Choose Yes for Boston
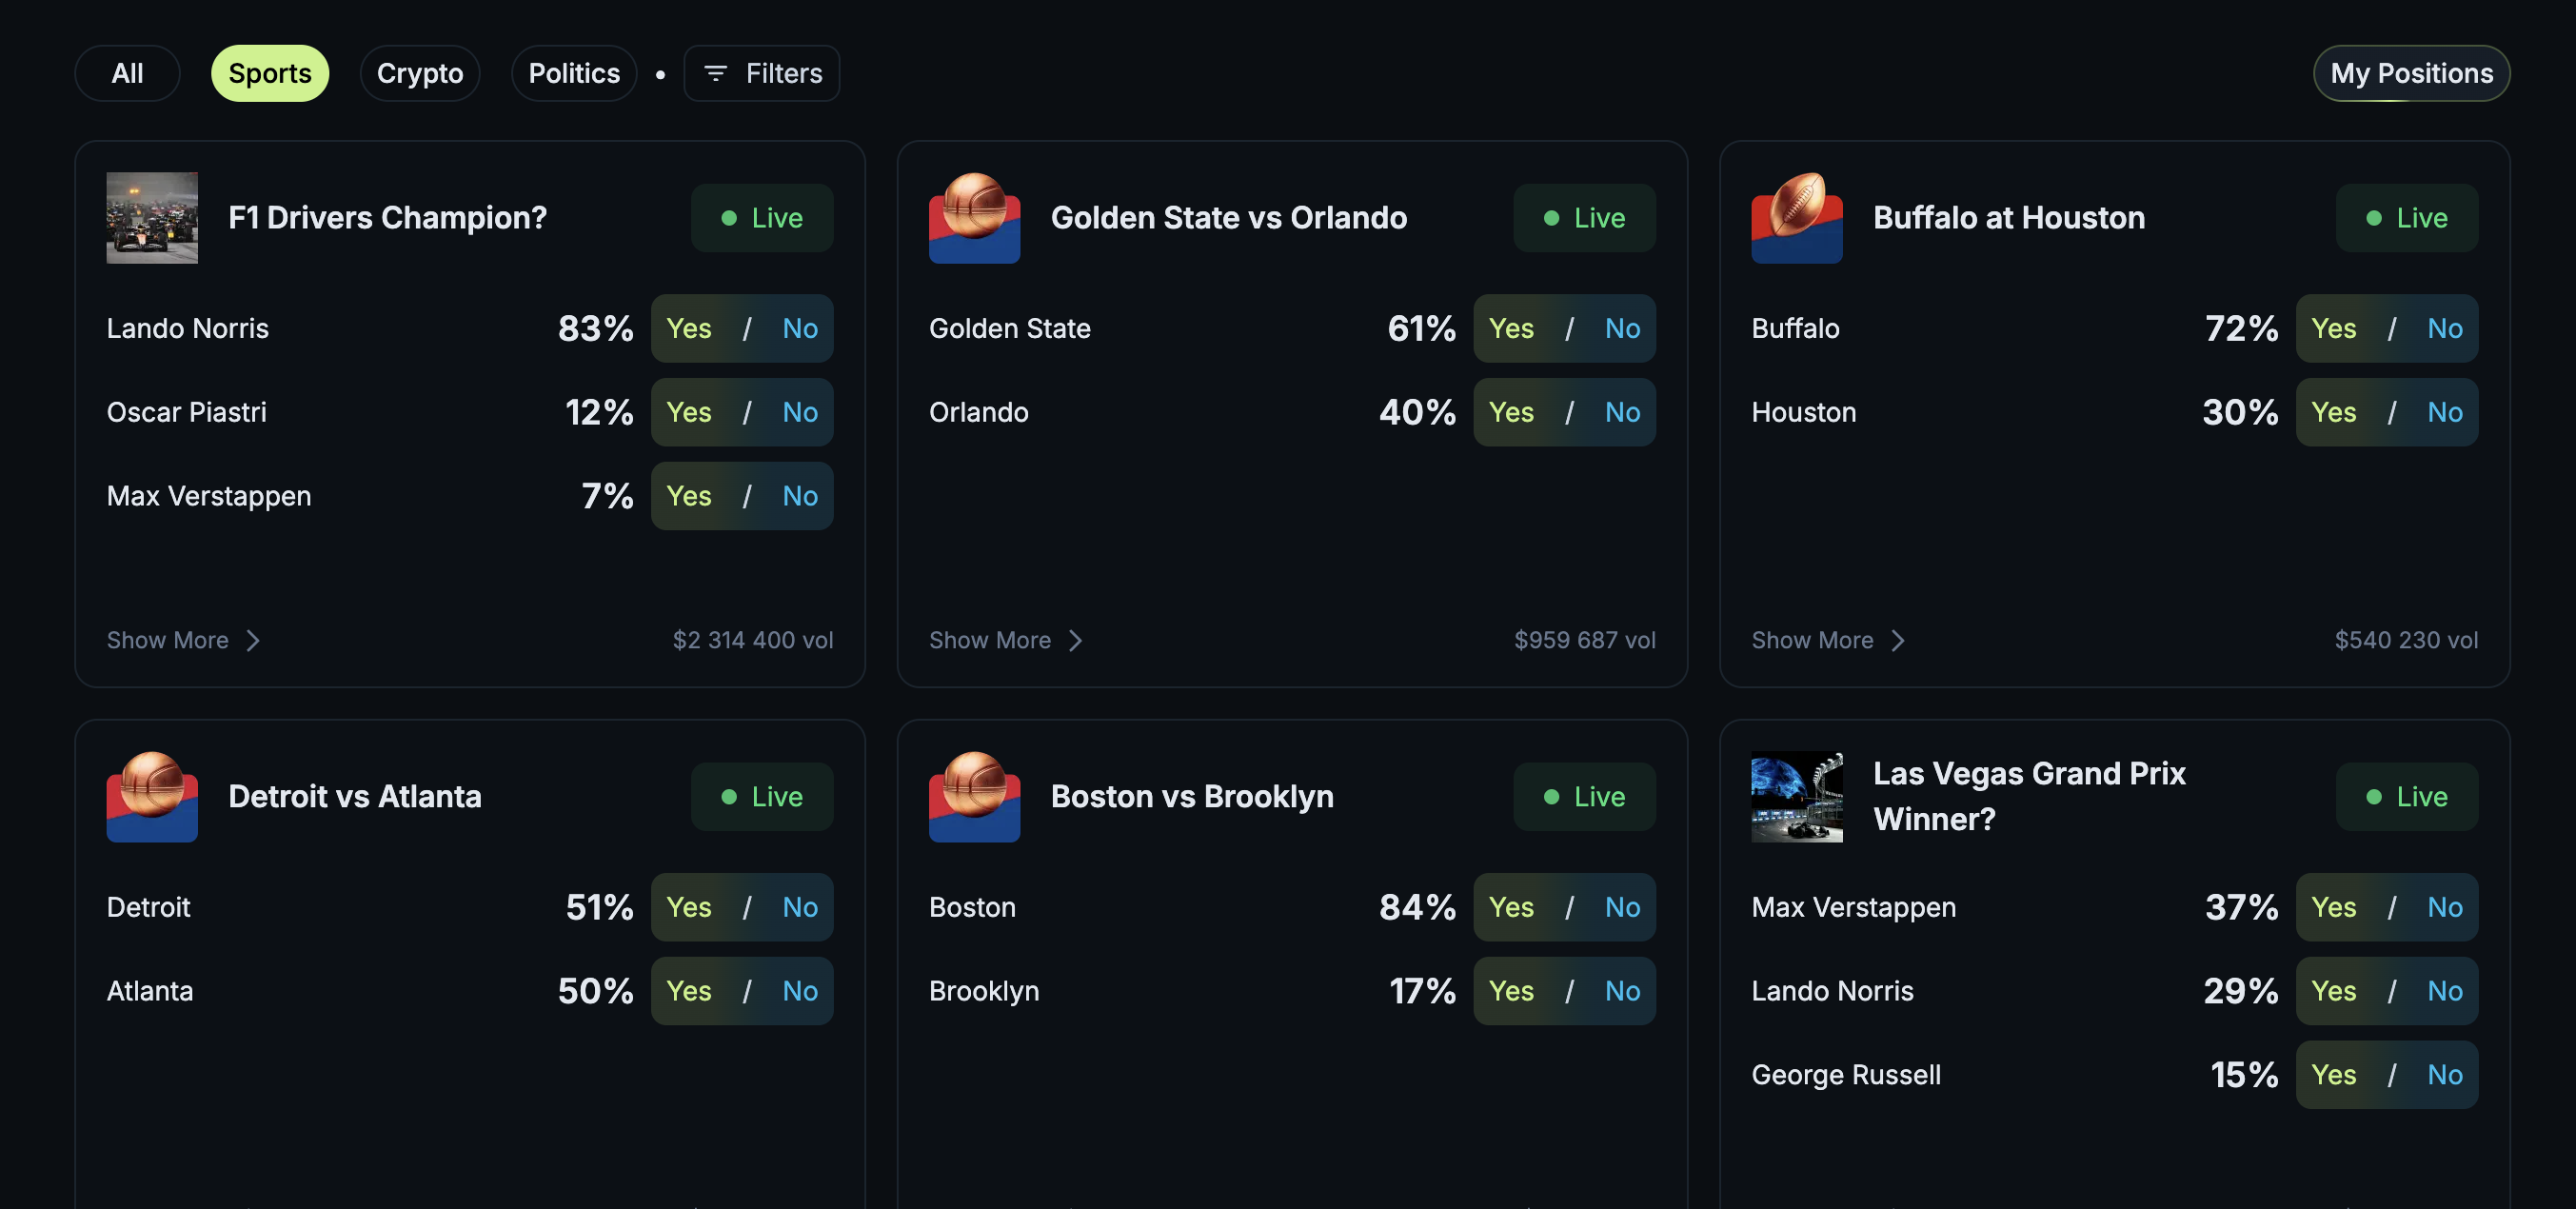The height and width of the screenshot is (1209, 2576). [1510, 908]
